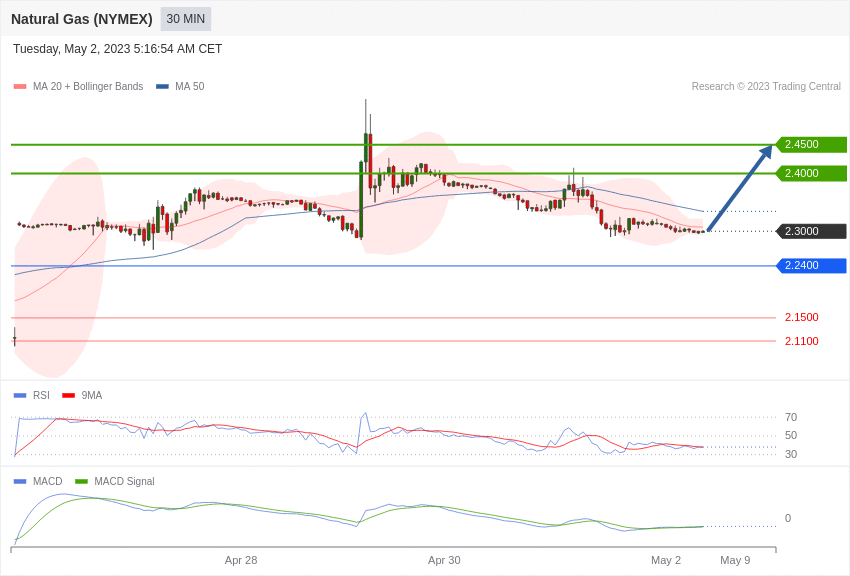Click the MACD legend label

(48, 481)
